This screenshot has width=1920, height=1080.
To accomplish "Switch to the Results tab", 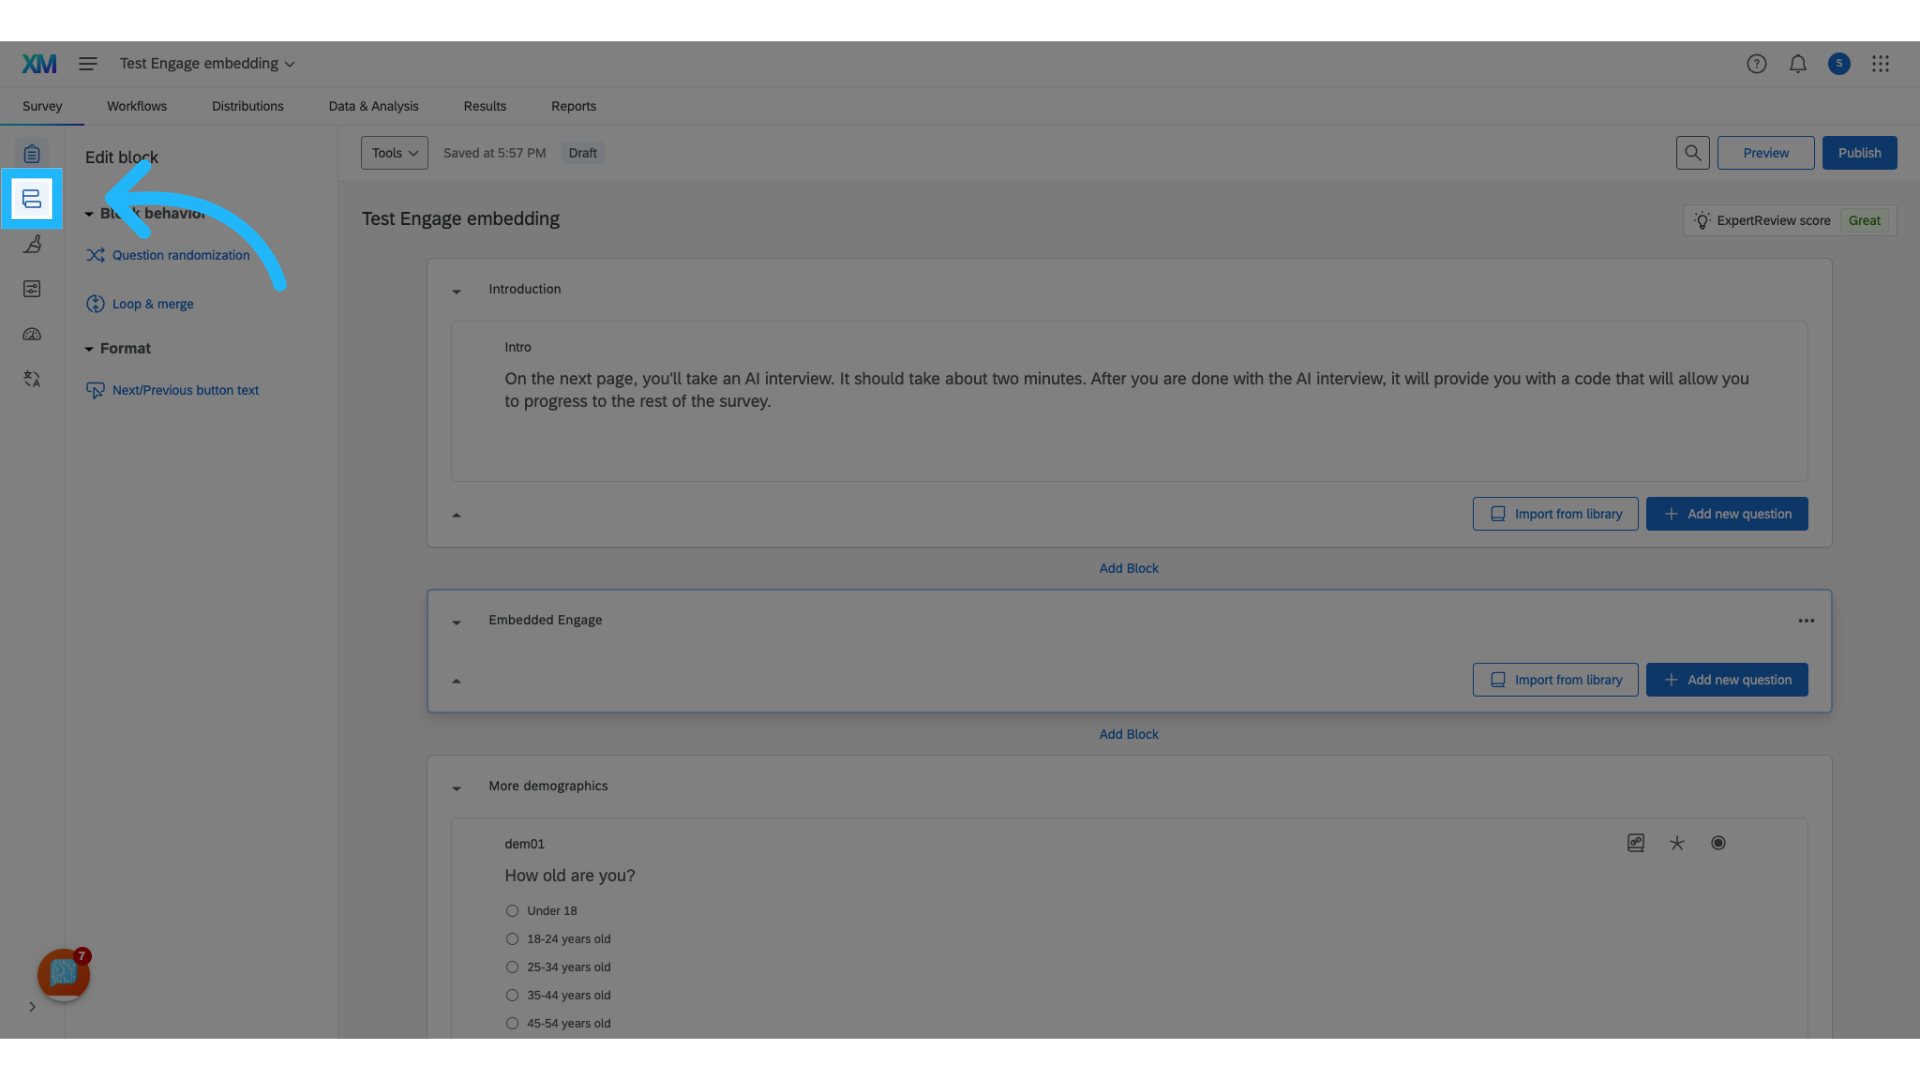I will tap(485, 106).
